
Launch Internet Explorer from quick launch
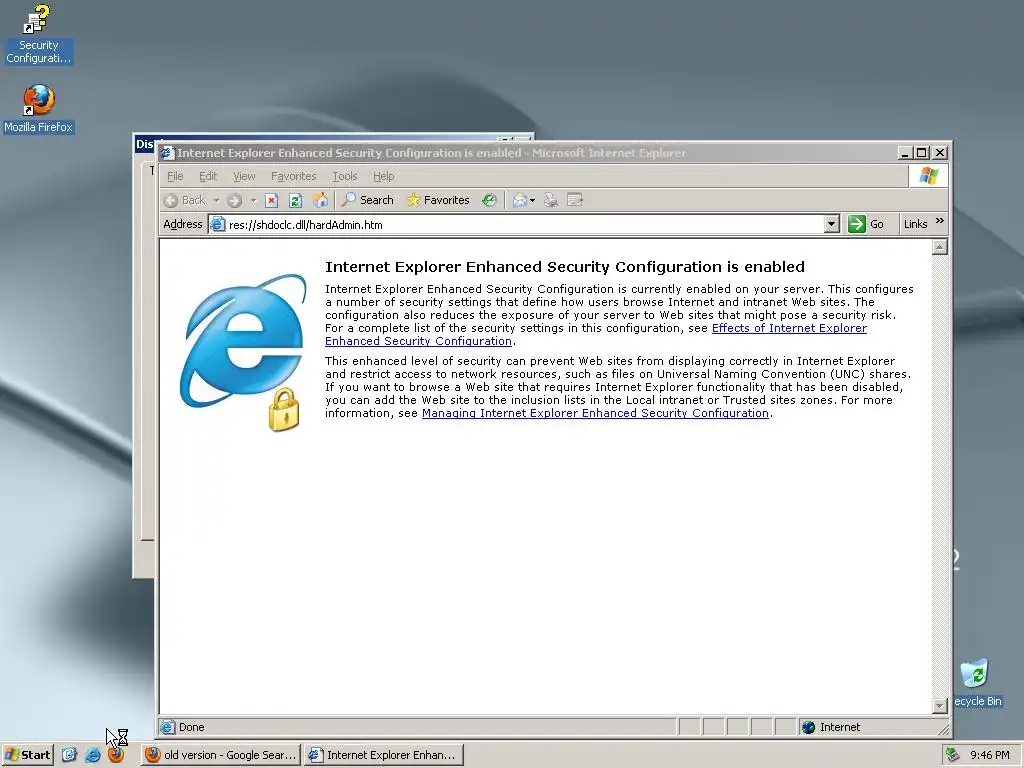point(93,755)
